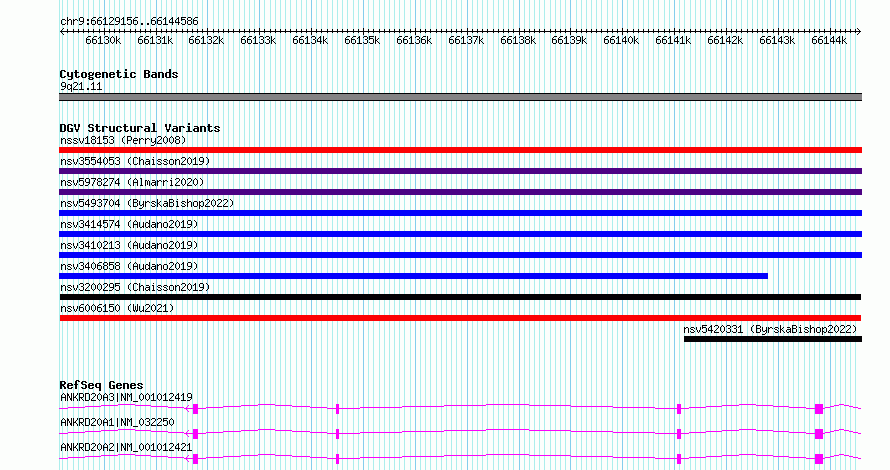Open gene ANKRD20A1|NM_032250 label
This screenshot has width=890, height=470.
117,422
